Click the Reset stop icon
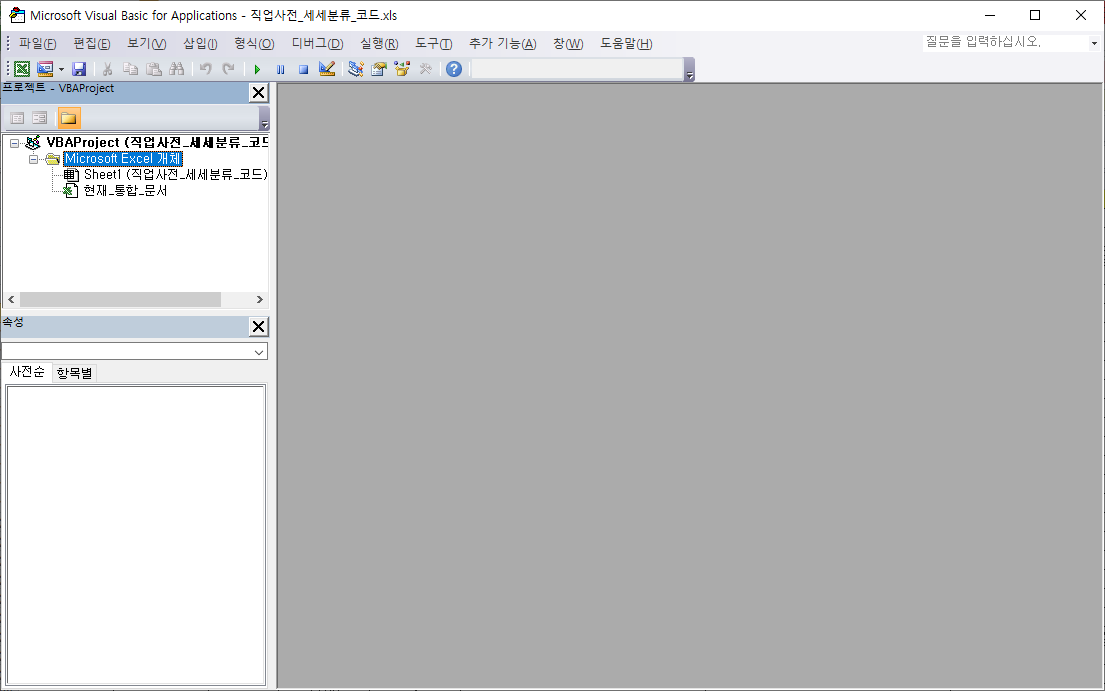 tap(304, 69)
